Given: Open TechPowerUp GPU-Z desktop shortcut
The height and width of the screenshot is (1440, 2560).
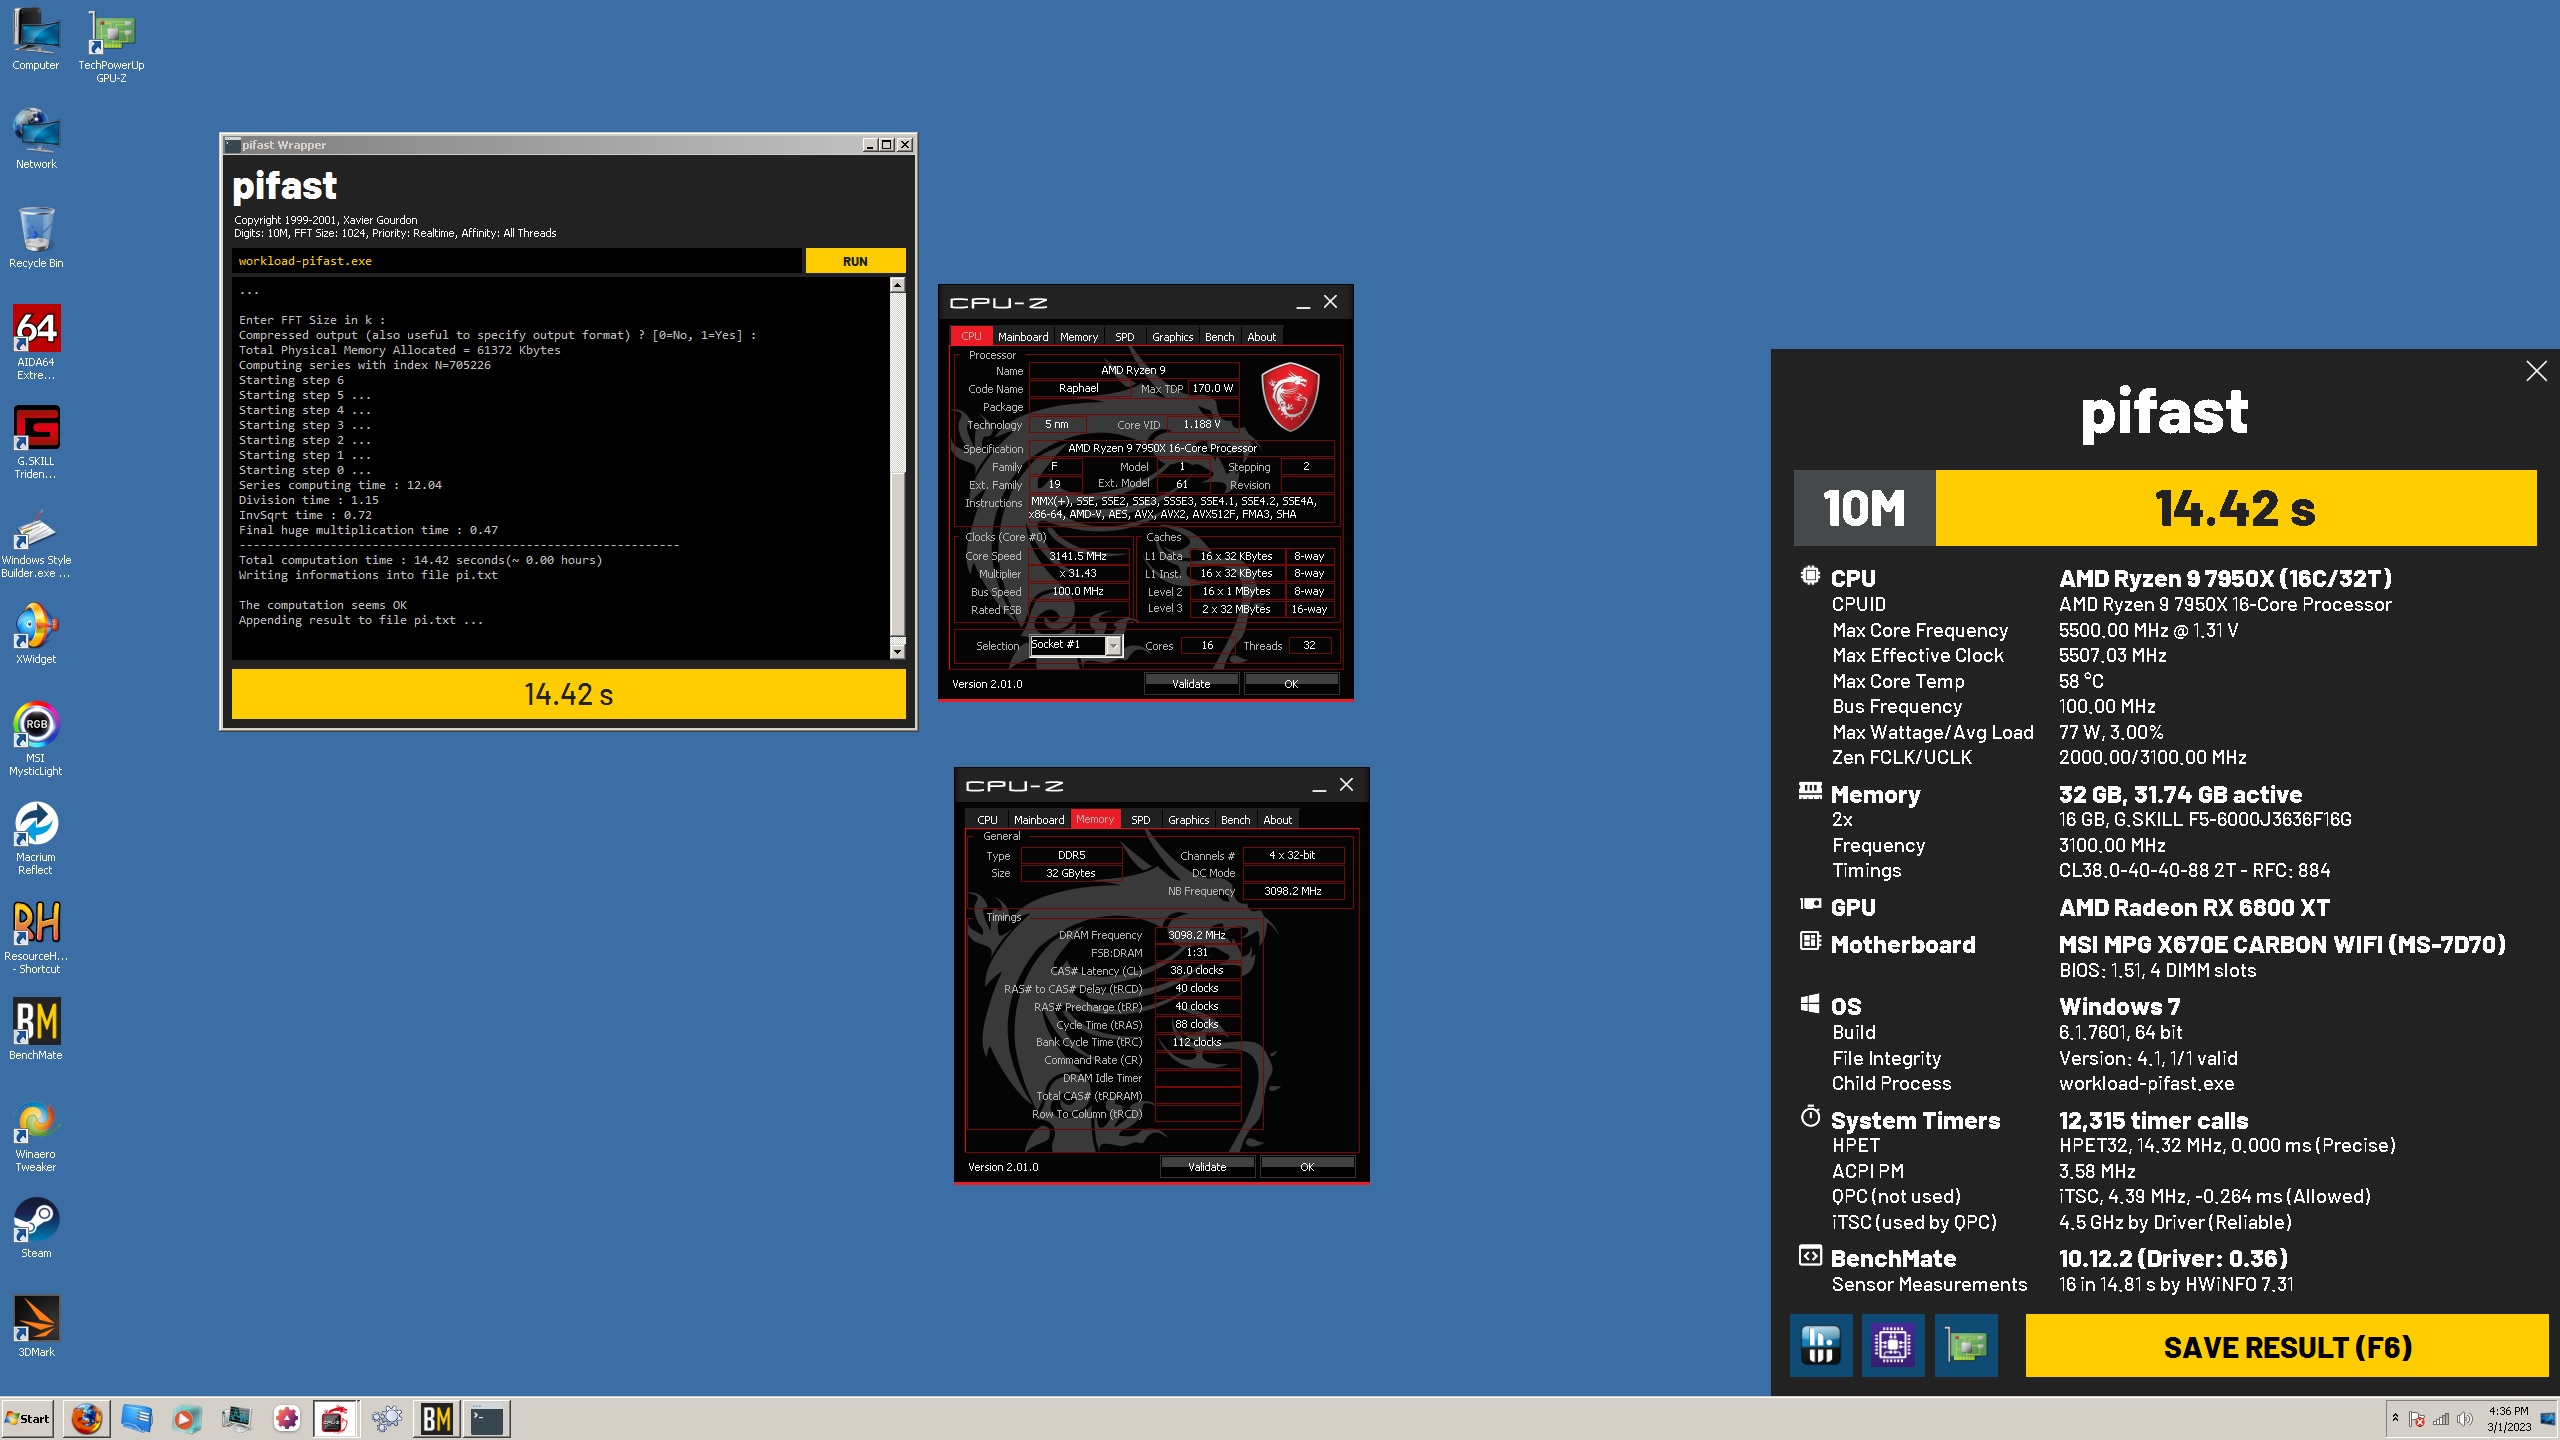Looking at the screenshot, I should click(111, 46).
